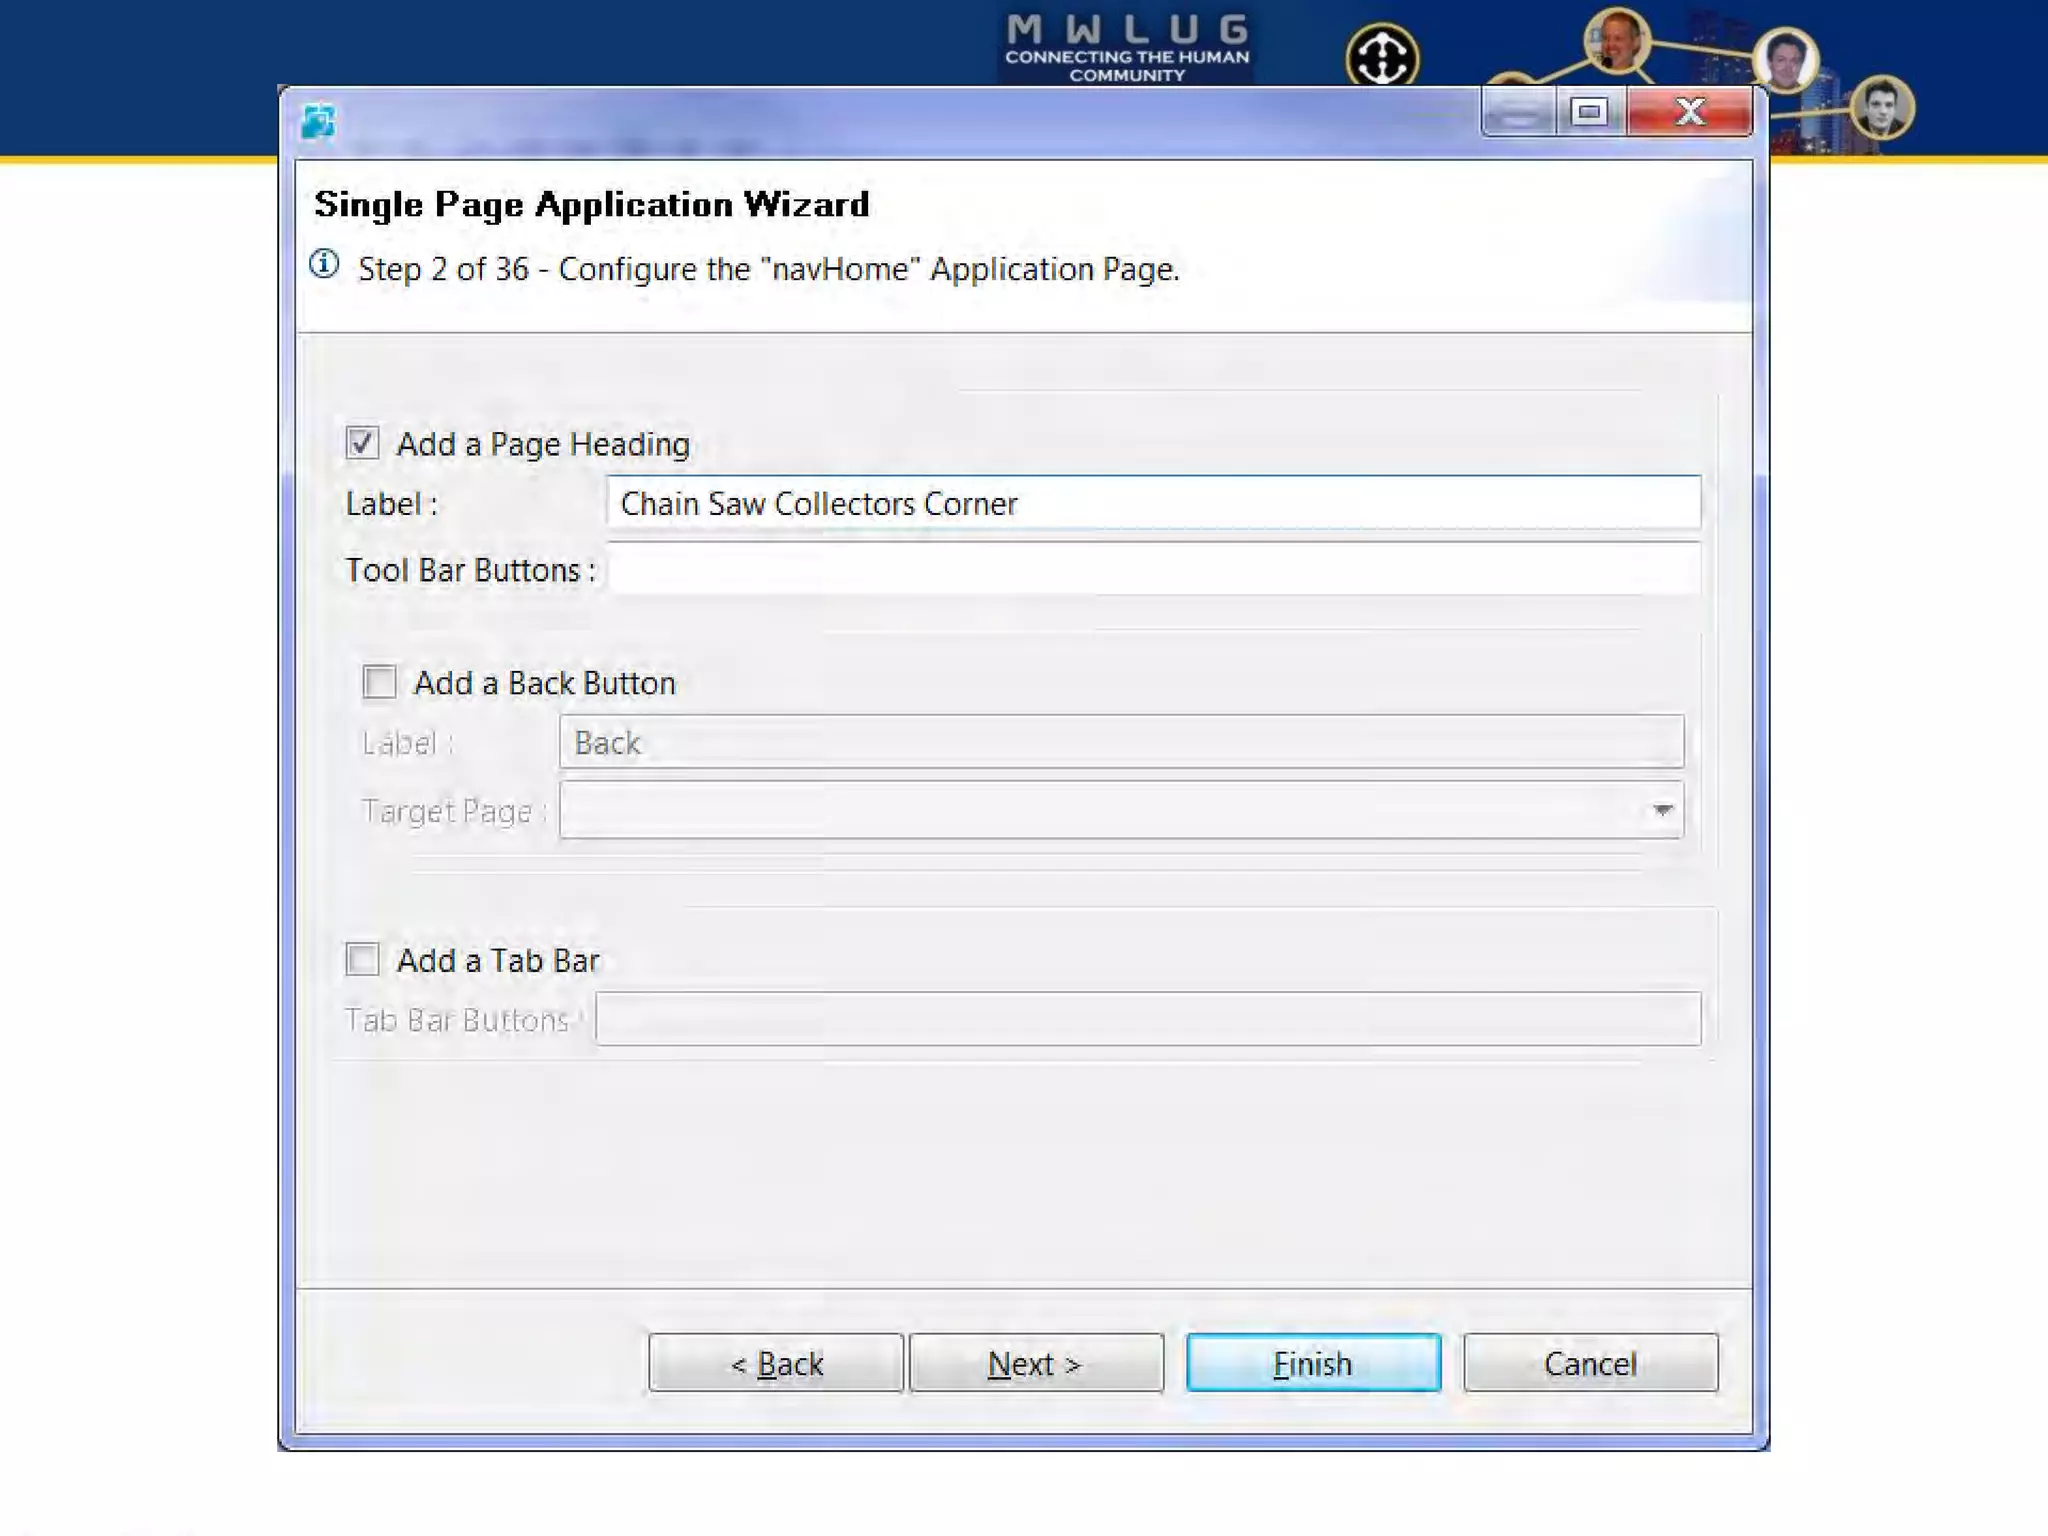This screenshot has width=2048, height=1536.
Task: Click the Page Heading Label input field
Action: [1152, 503]
